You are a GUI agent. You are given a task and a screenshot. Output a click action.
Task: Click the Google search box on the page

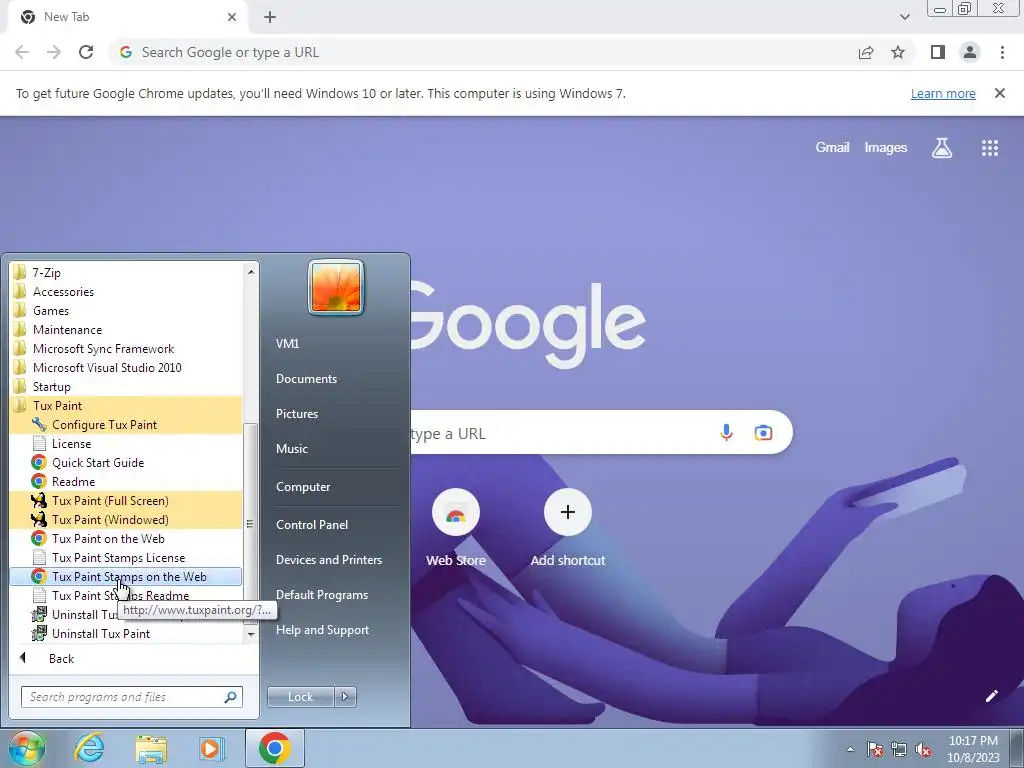coord(601,432)
